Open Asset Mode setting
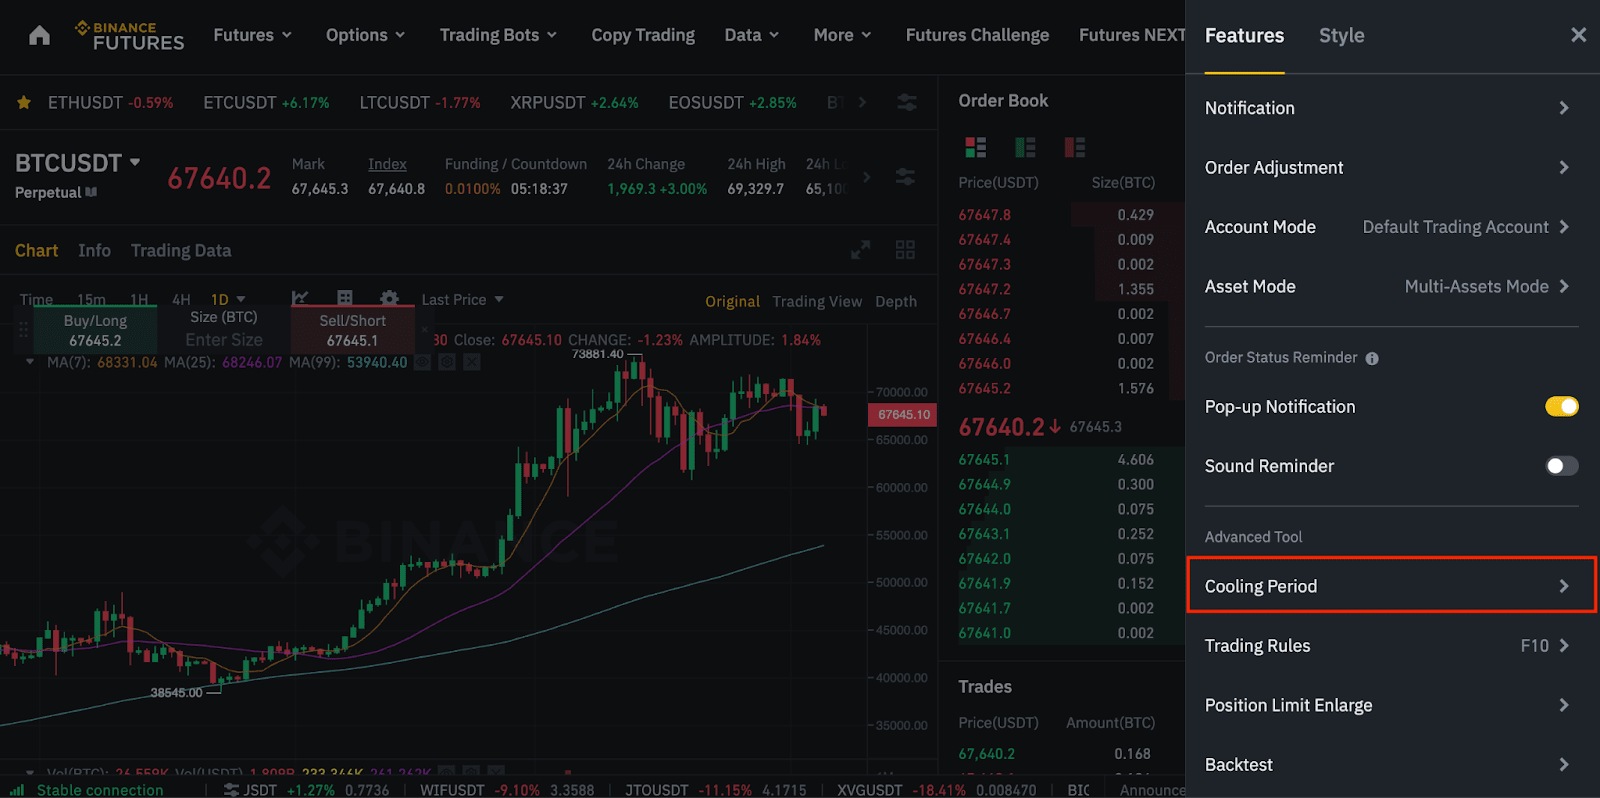This screenshot has height=798, width=1600. click(x=1391, y=287)
